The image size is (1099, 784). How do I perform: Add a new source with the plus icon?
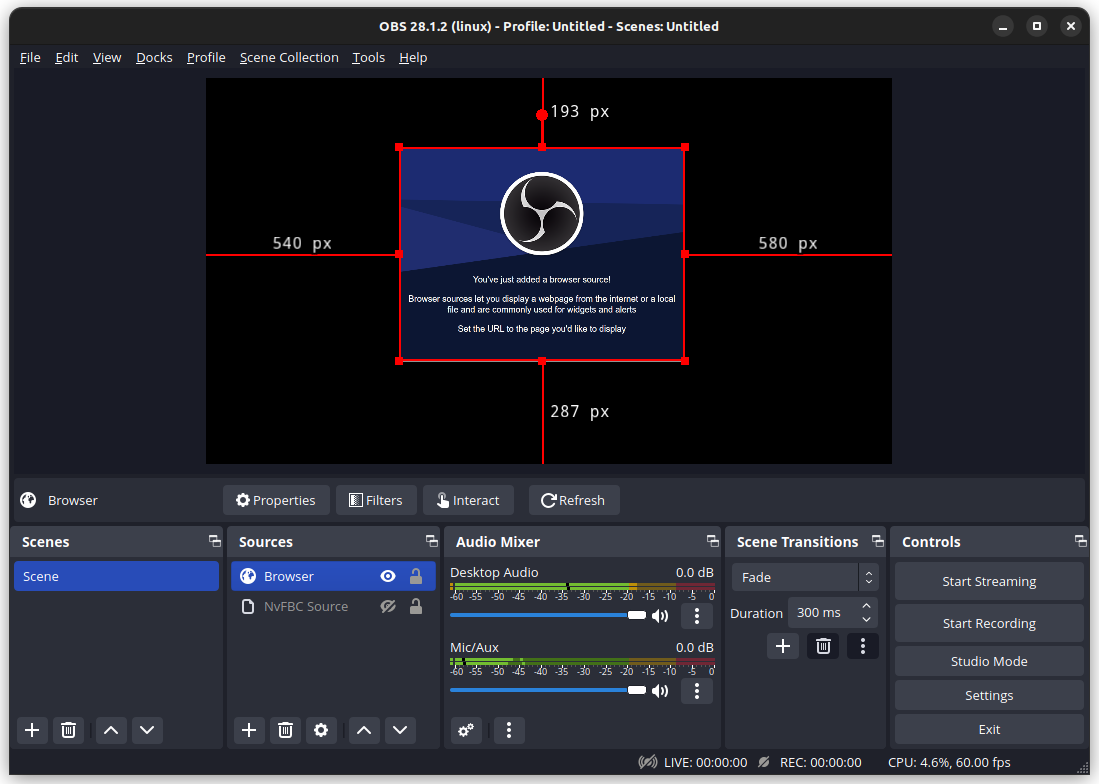[x=249, y=730]
